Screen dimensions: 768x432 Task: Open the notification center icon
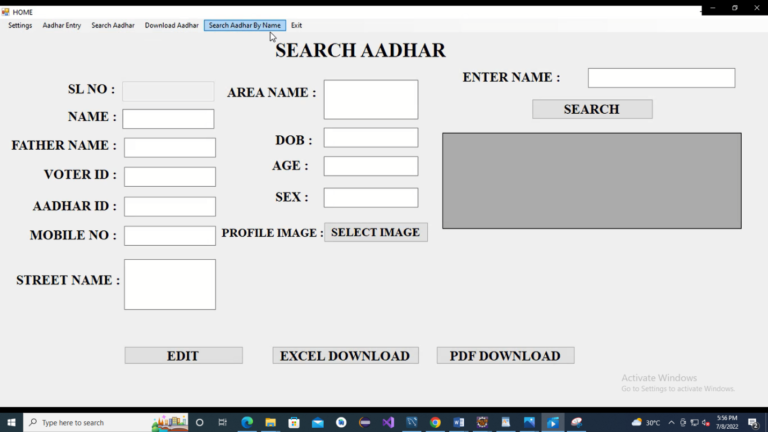pyautogui.click(x=751, y=423)
